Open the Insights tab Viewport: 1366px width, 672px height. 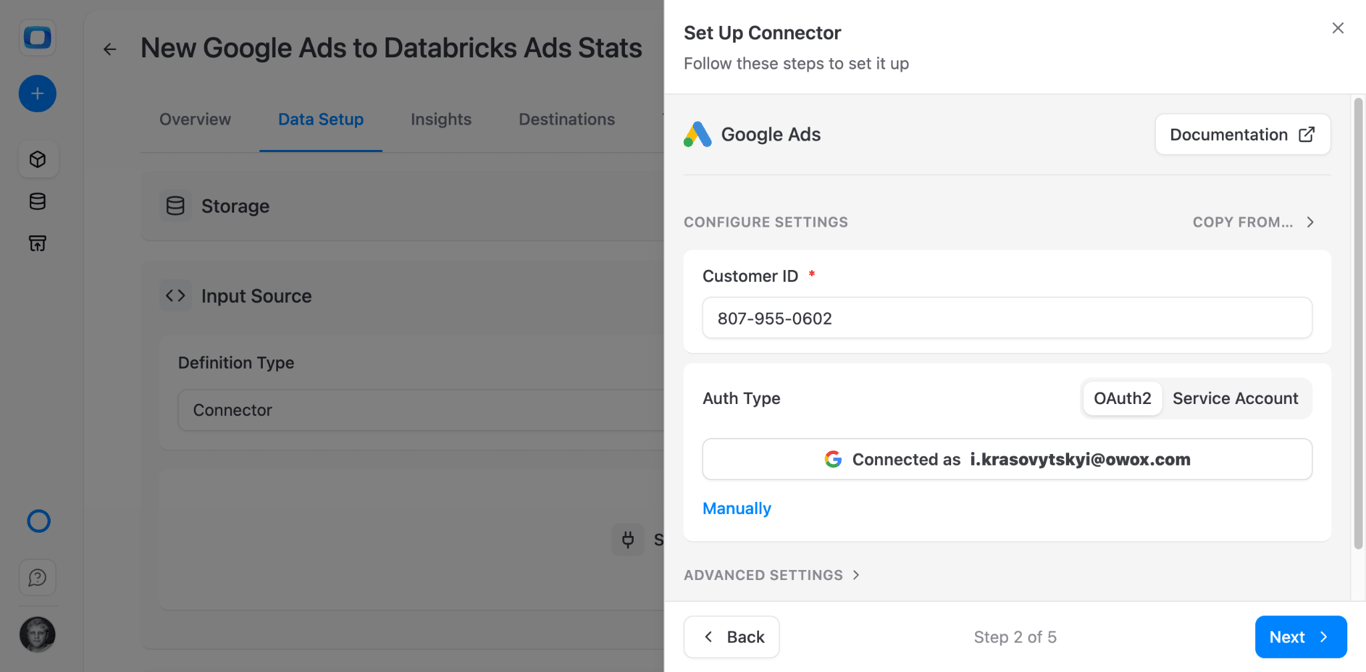pos(441,119)
